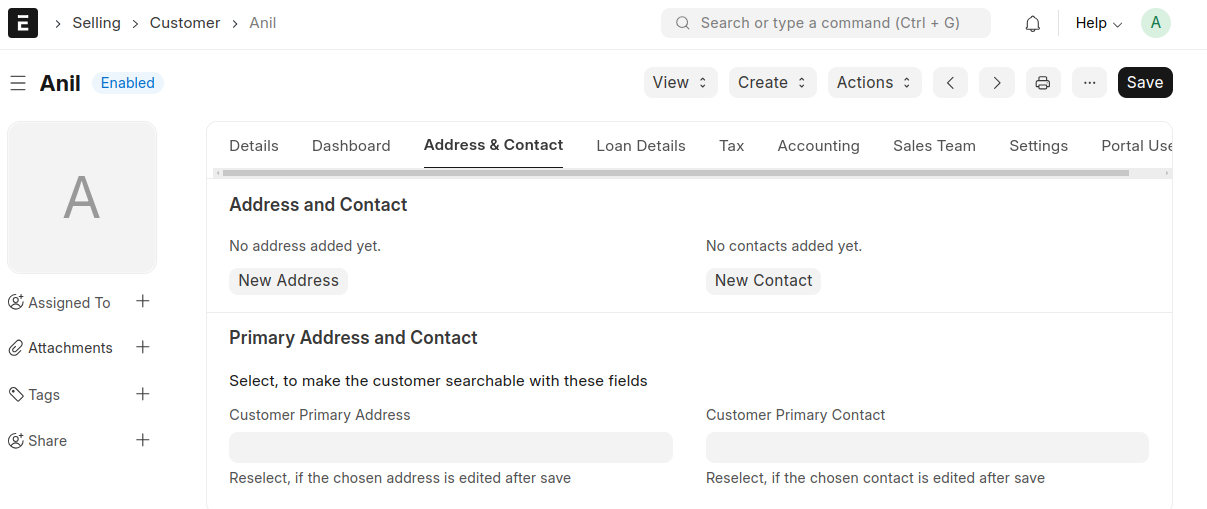1207x509 pixels.
Task: Go to previous customer record arrow
Action: tap(950, 83)
